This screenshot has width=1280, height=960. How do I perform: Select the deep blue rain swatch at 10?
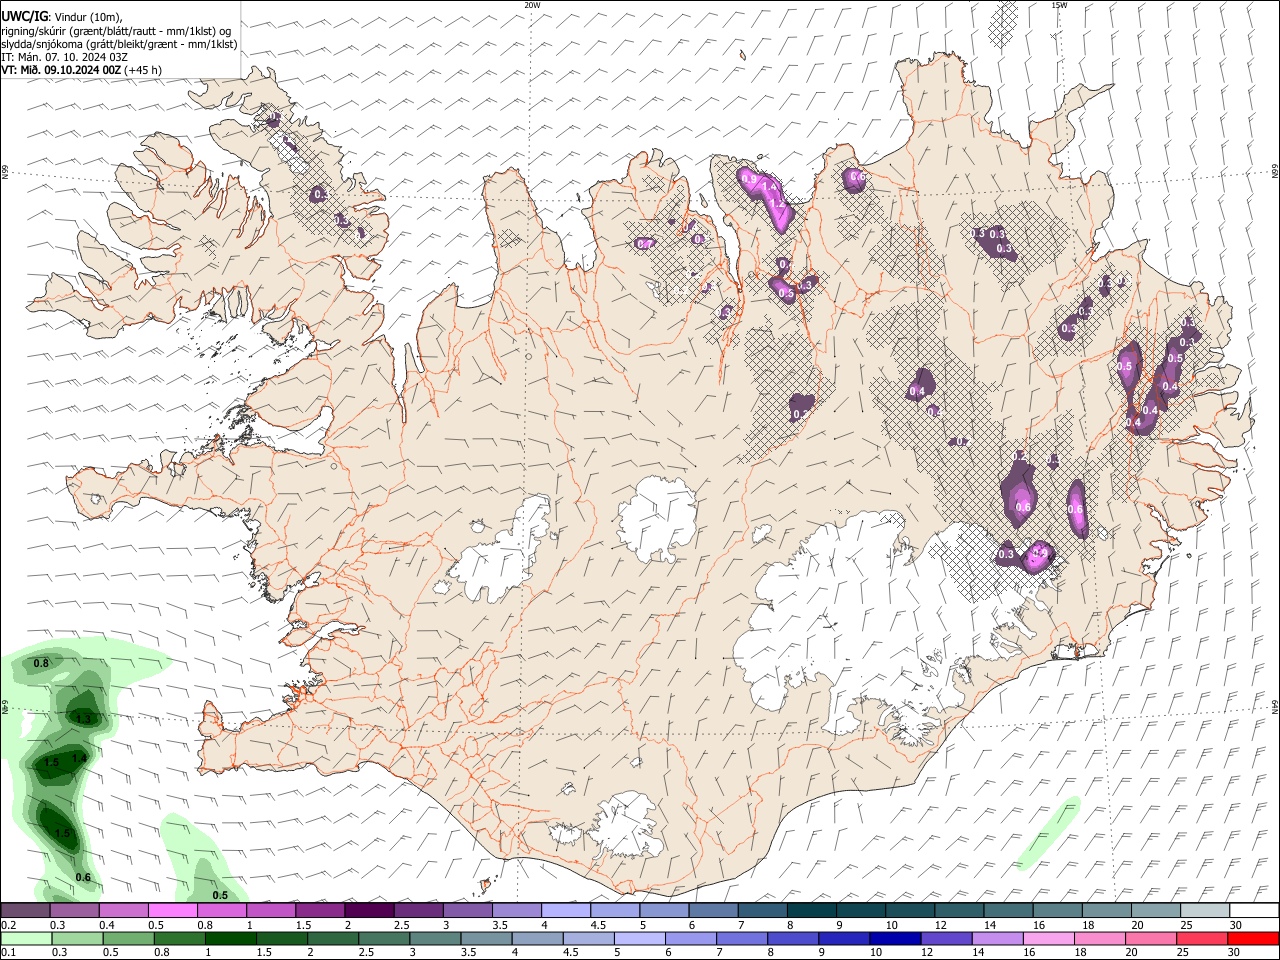click(895, 938)
